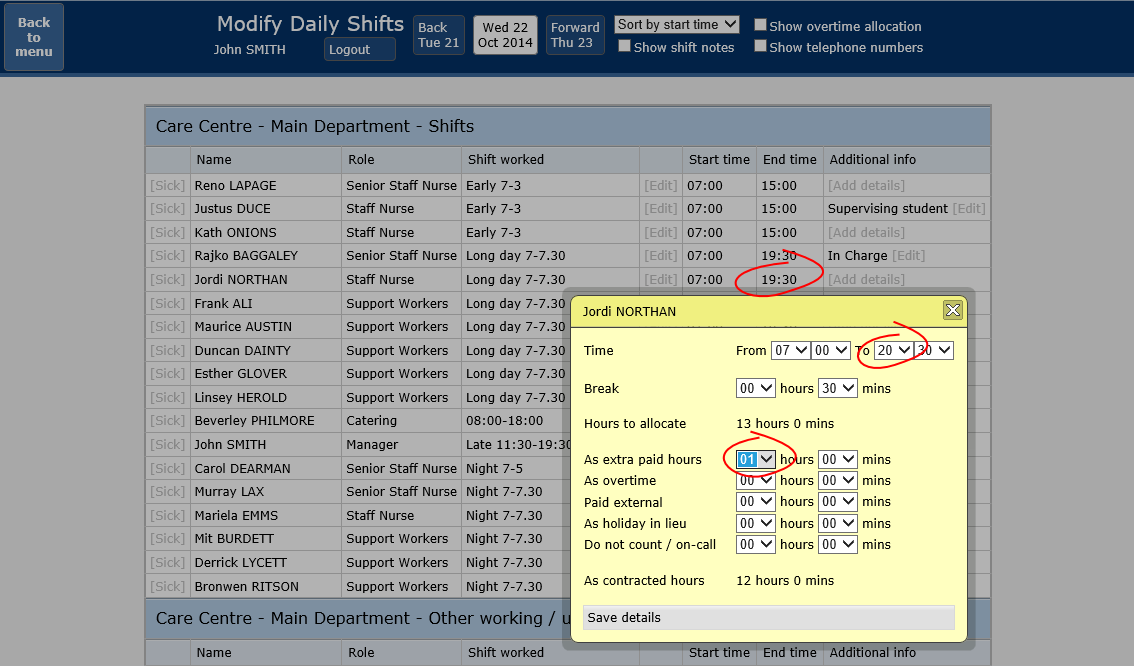The width and height of the screenshot is (1134, 666).
Task: Open the From hour dropdown showing 07
Action: (x=790, y=351)
